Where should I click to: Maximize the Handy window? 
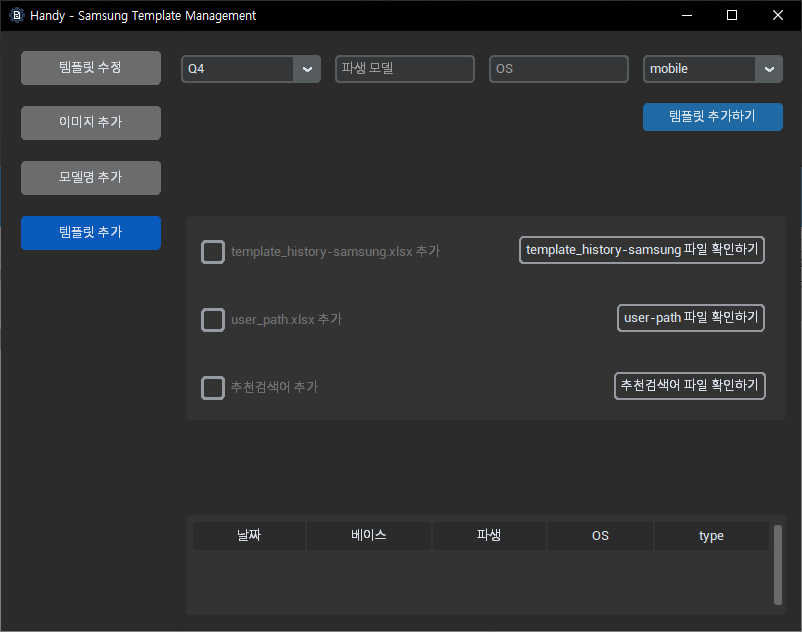pyautogui.click(x=732, y=15)
